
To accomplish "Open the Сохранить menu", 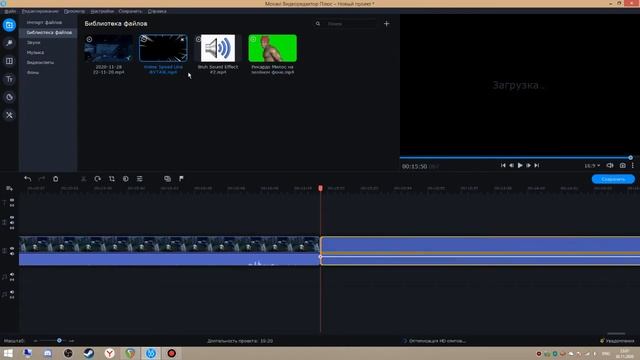I will [130, 11].
